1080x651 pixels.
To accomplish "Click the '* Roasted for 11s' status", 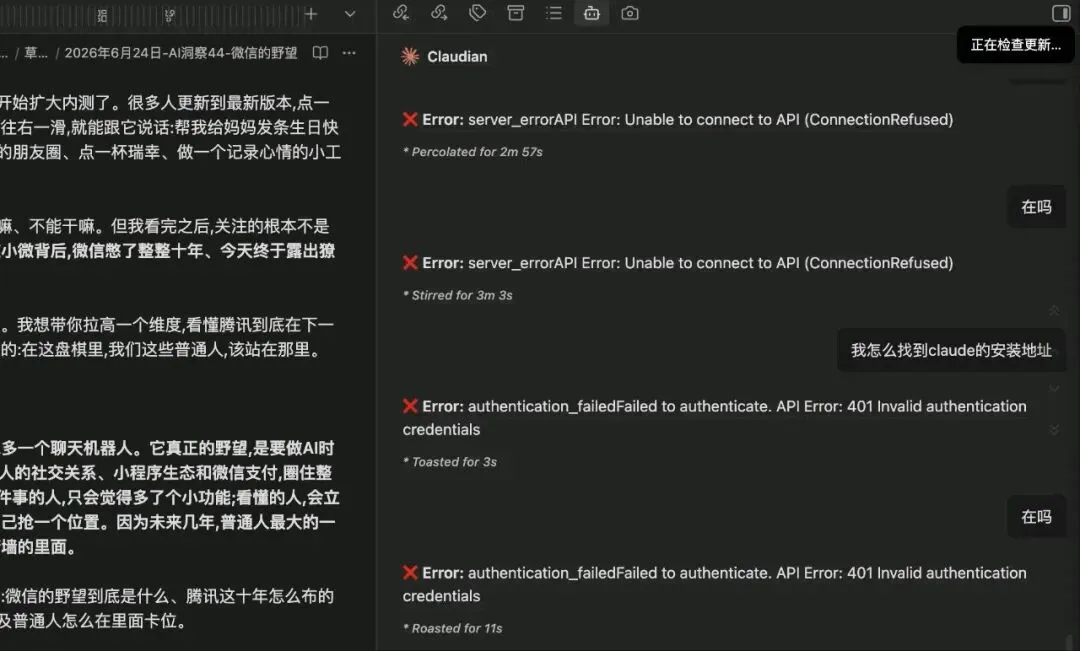I will (453, 629).
